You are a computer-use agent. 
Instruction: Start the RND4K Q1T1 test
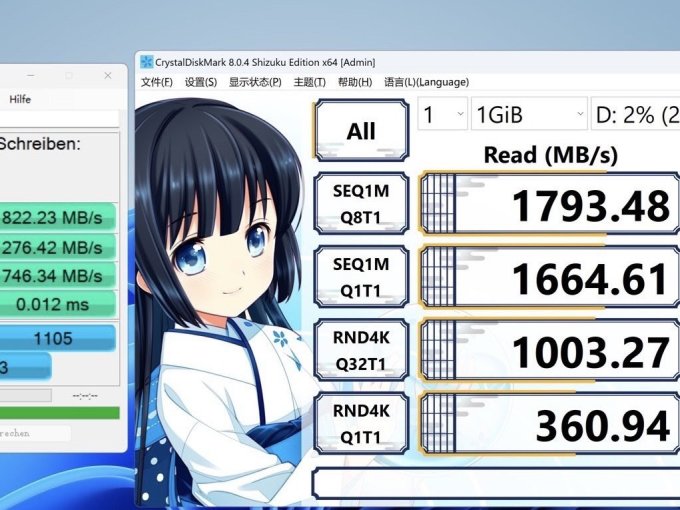click(361, 423)
